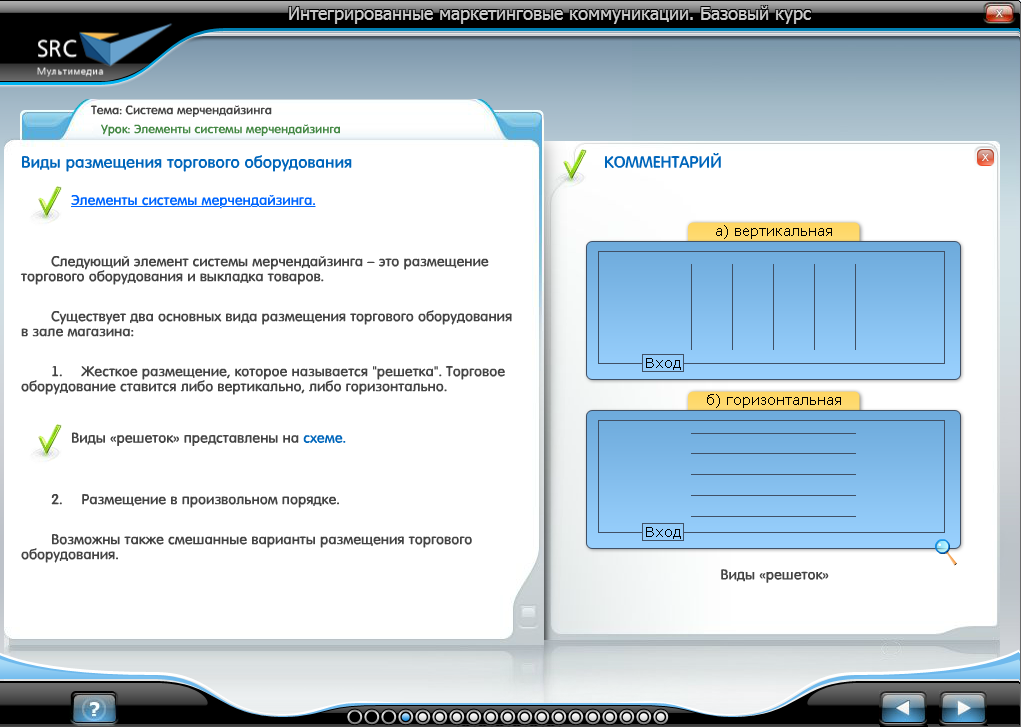Image resolution: width=1021 pixels, height=727 pixels.
Task: Close the КОММЕНТАРИЙ panel
Action: pos(985,157)
